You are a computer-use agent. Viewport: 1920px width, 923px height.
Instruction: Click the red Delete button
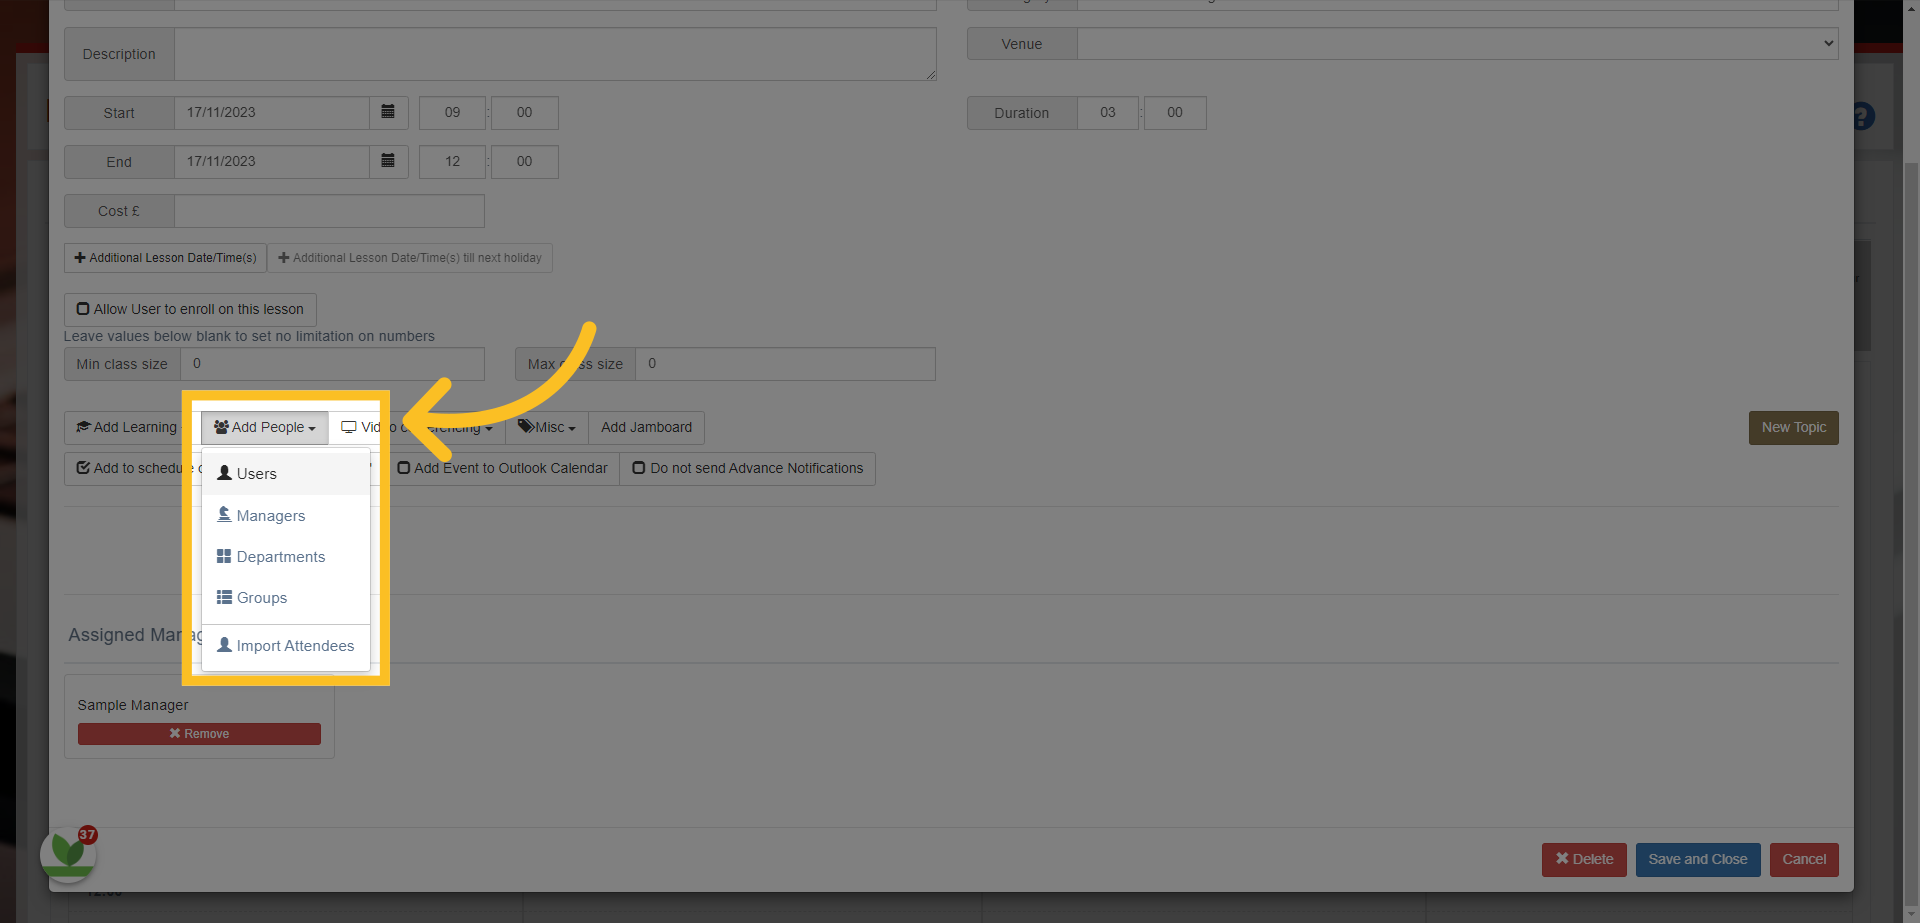(x=1584, y=859)
